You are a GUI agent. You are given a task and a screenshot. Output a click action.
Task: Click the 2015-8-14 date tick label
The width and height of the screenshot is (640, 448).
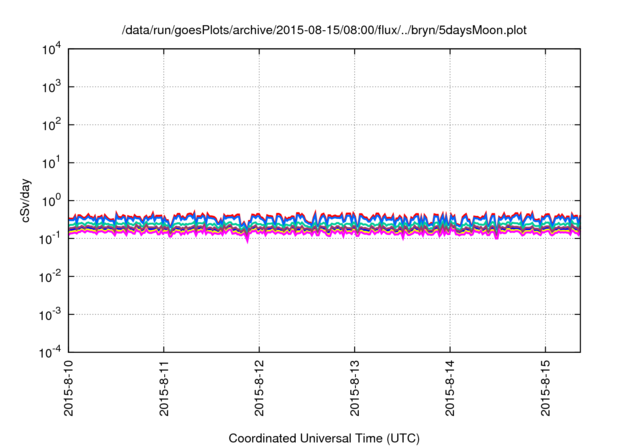[x=450, y=388]
